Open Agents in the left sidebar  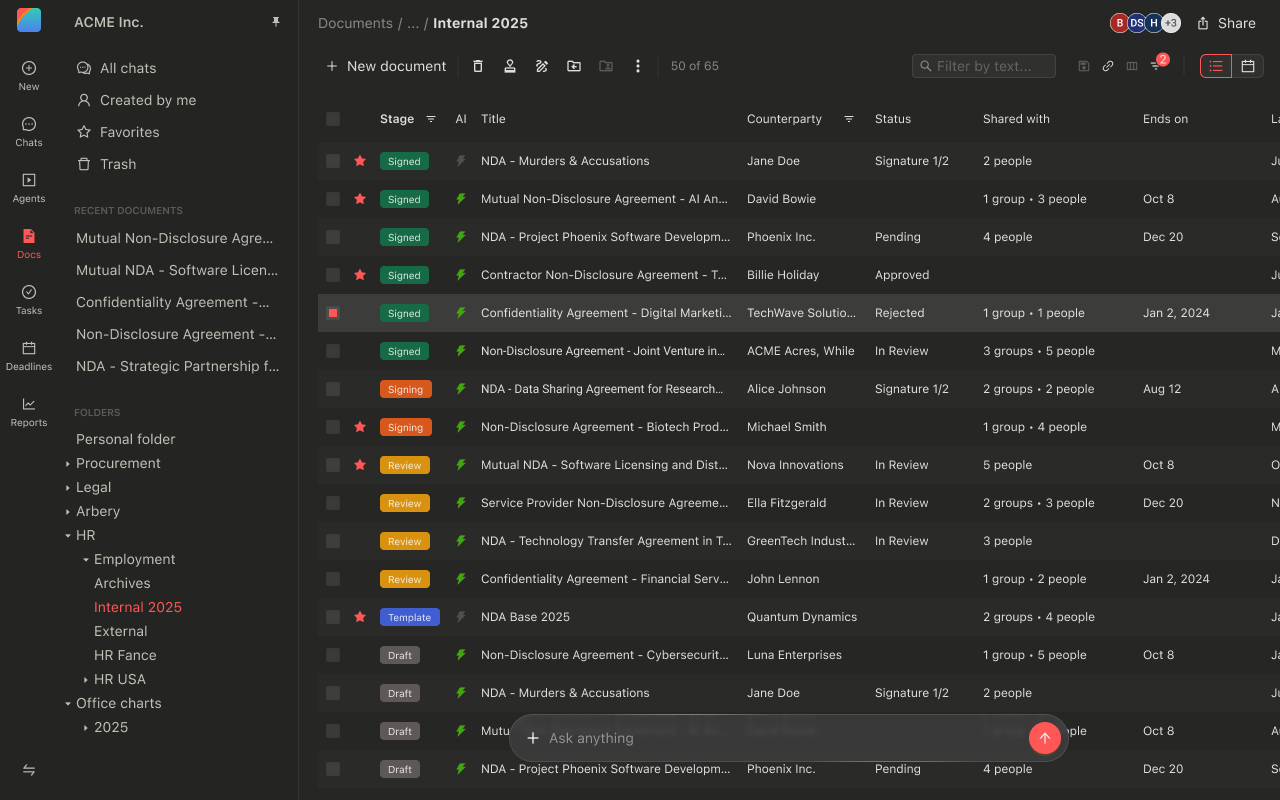[x=29, y=187]
